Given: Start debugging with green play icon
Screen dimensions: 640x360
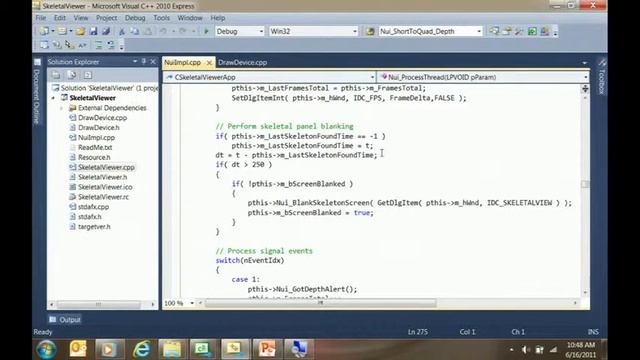Looking at the screenshot, I should click(206, 31).
